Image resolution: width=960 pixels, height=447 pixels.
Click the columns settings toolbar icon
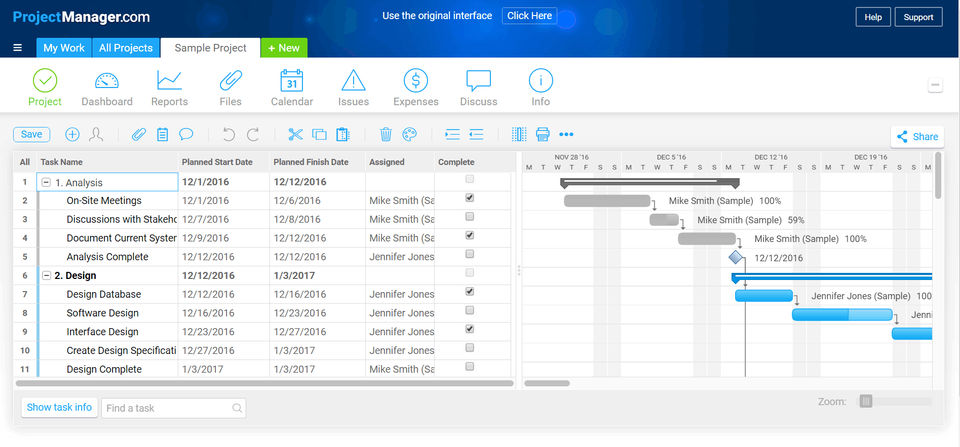point(519,135)
